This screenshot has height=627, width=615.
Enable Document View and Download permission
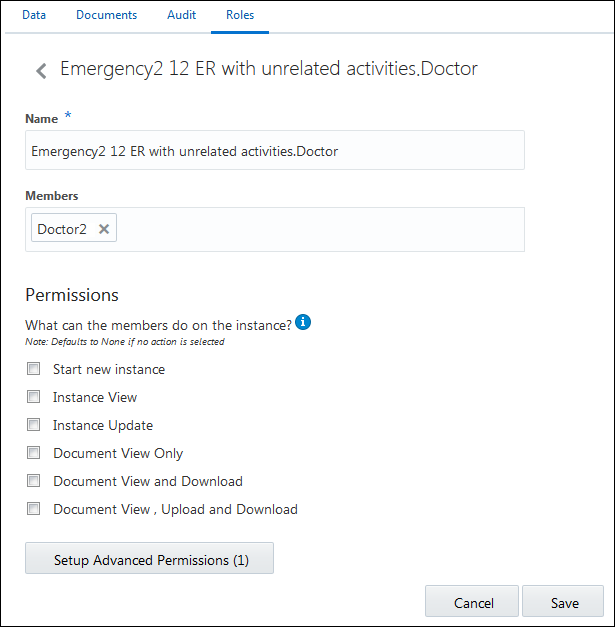(x=34, y=481)
